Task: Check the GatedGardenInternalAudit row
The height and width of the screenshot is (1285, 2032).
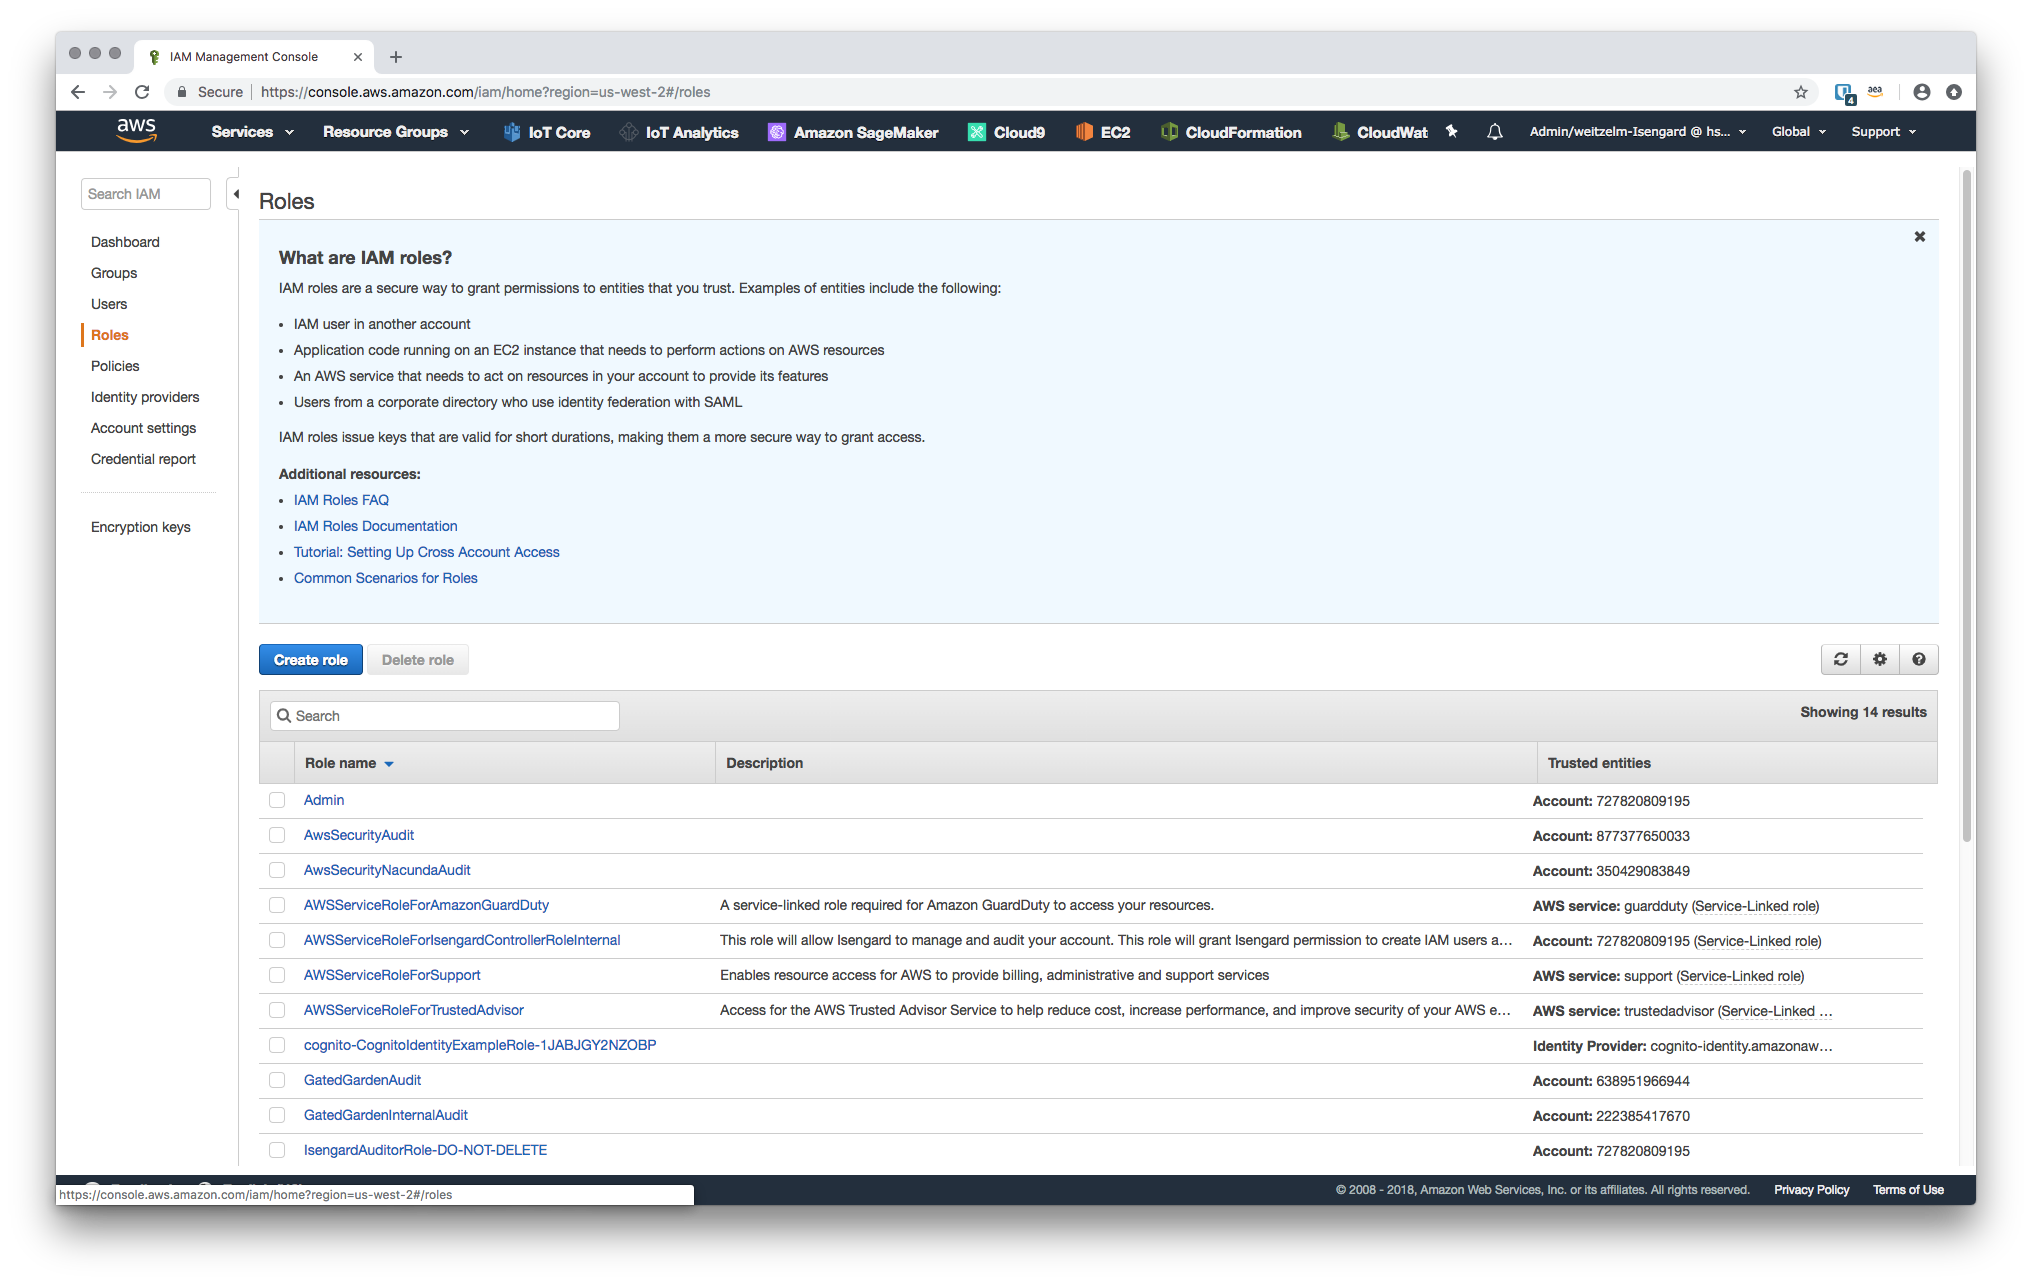Action: pos(277,1115)
